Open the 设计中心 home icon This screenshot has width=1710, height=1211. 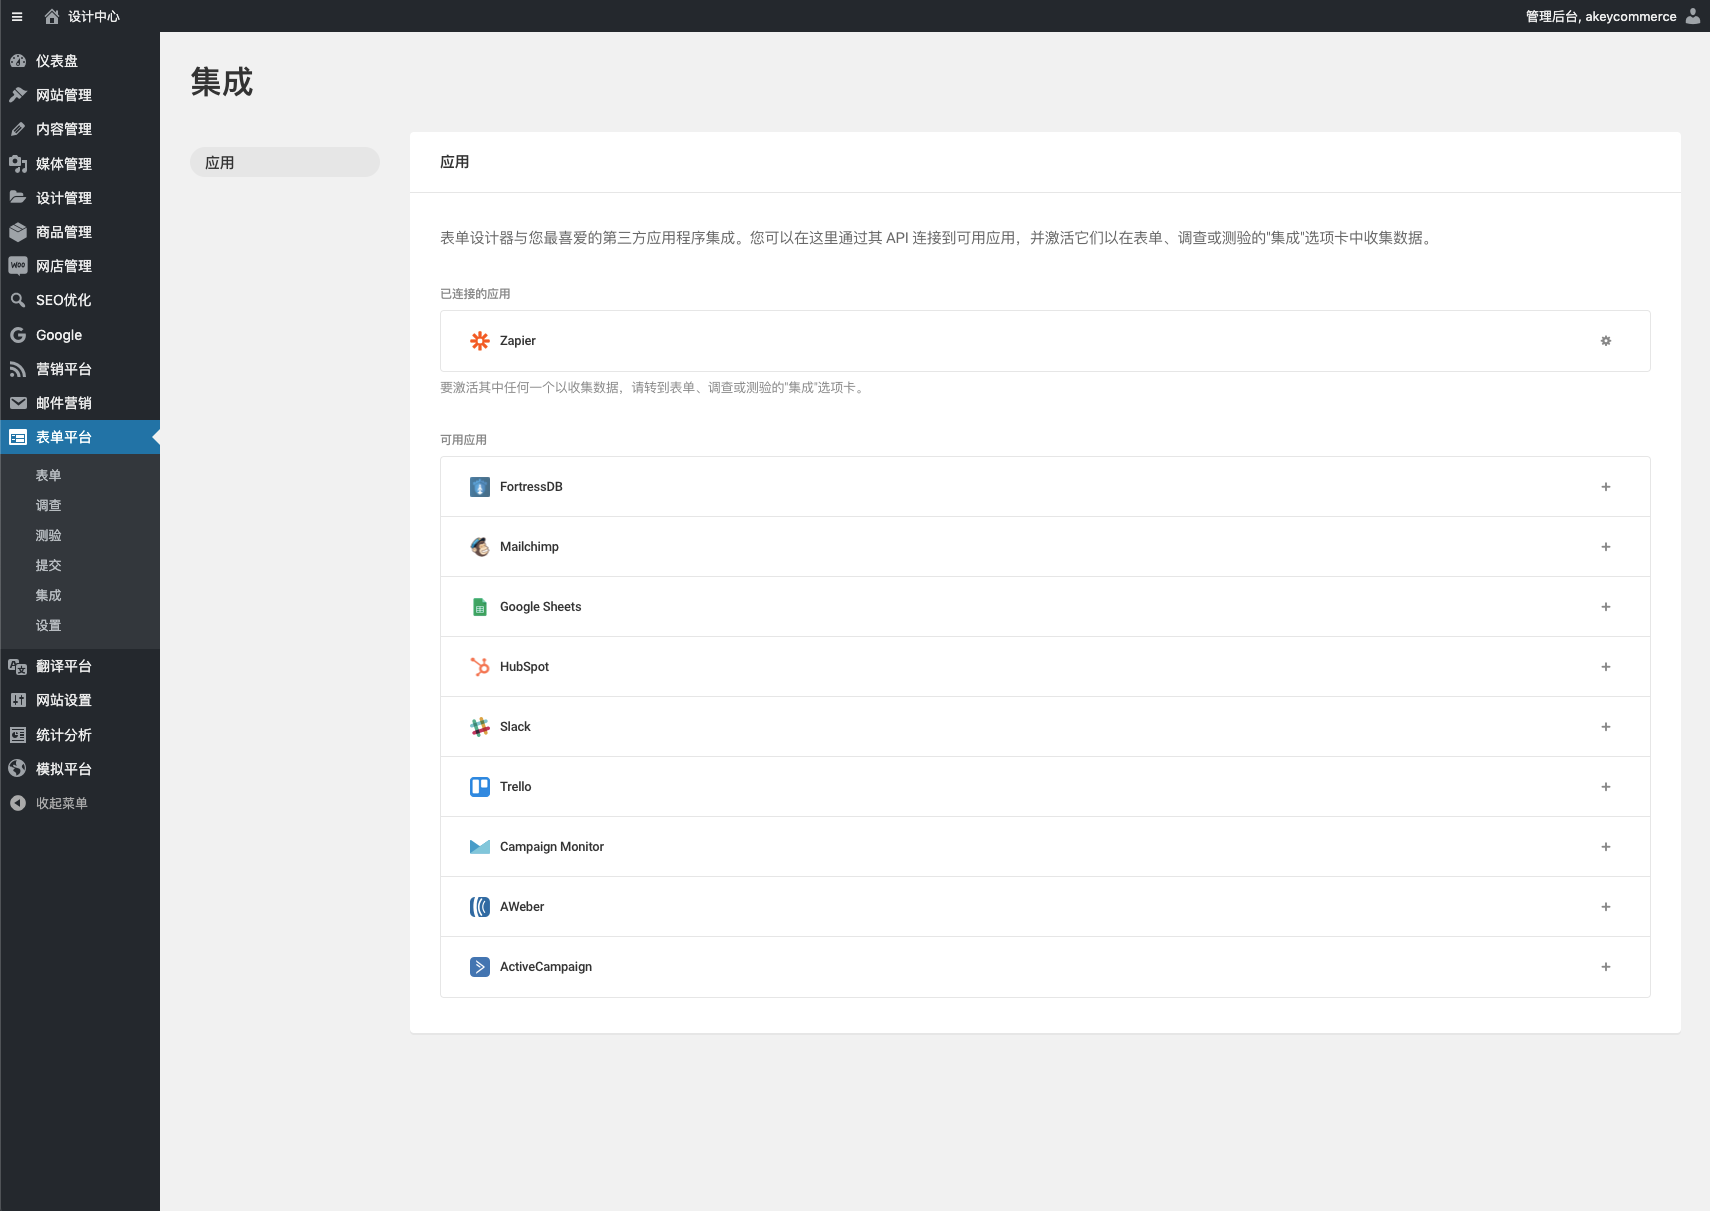click(x=52, y=16)
